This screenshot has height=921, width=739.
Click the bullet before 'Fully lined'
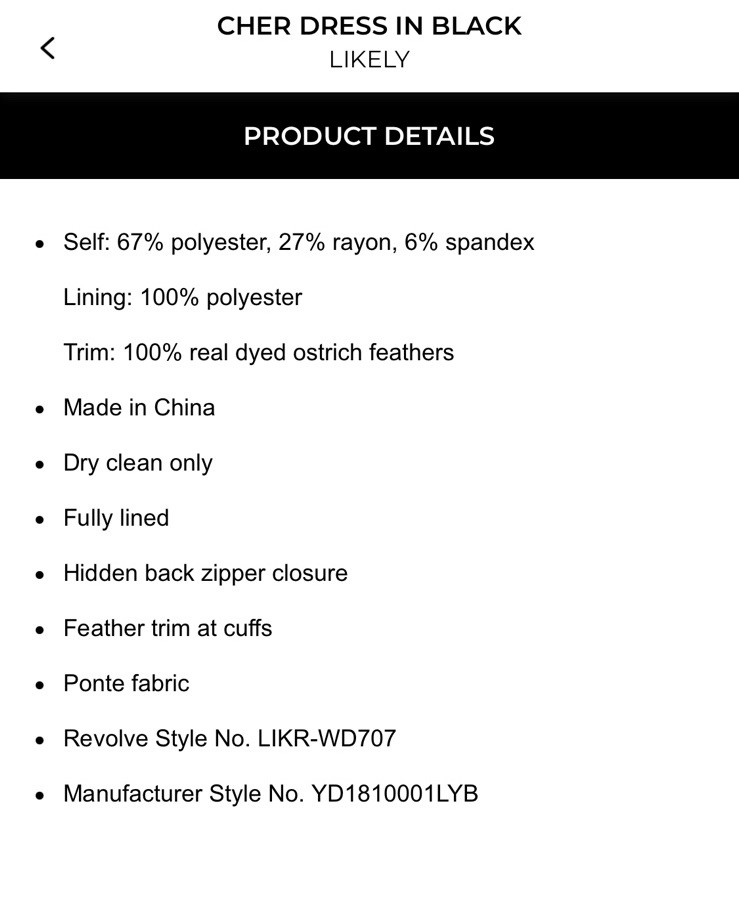[x=40, y=519]
